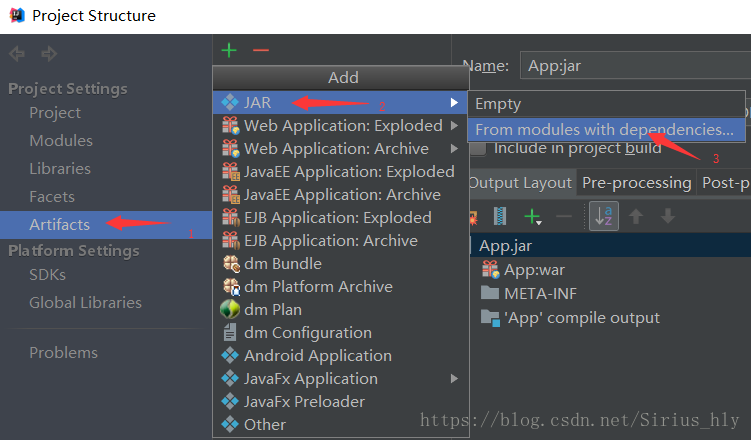Select dm Bundle menu entry
The image size is (751, 440).
click(x=340, y=263)
